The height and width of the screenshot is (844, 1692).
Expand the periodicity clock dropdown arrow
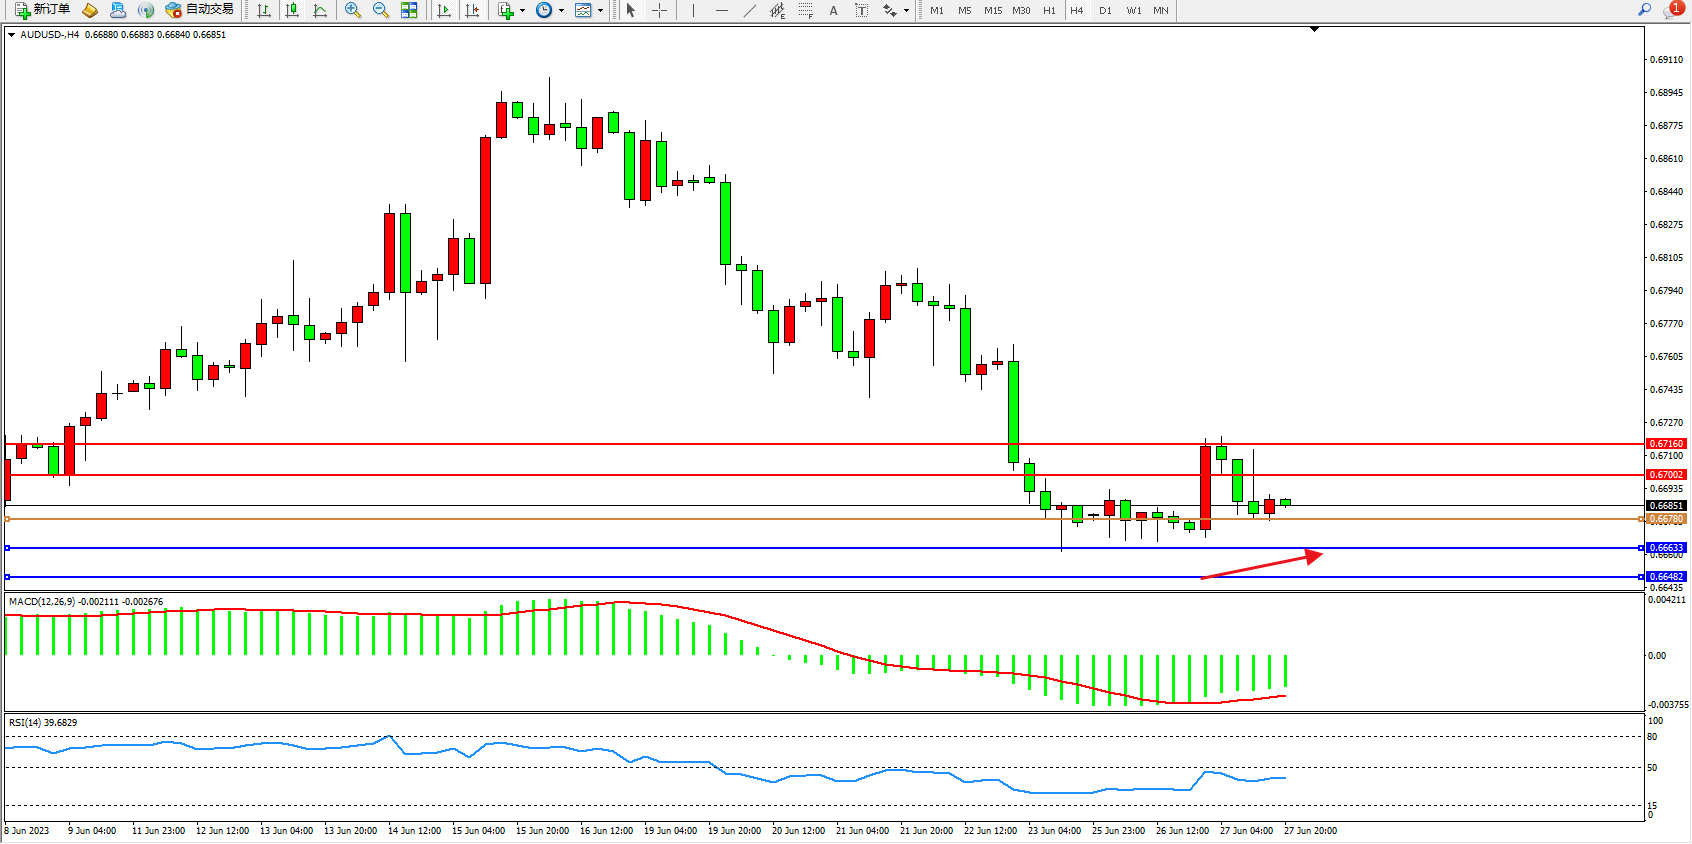(x=561, y=10)
